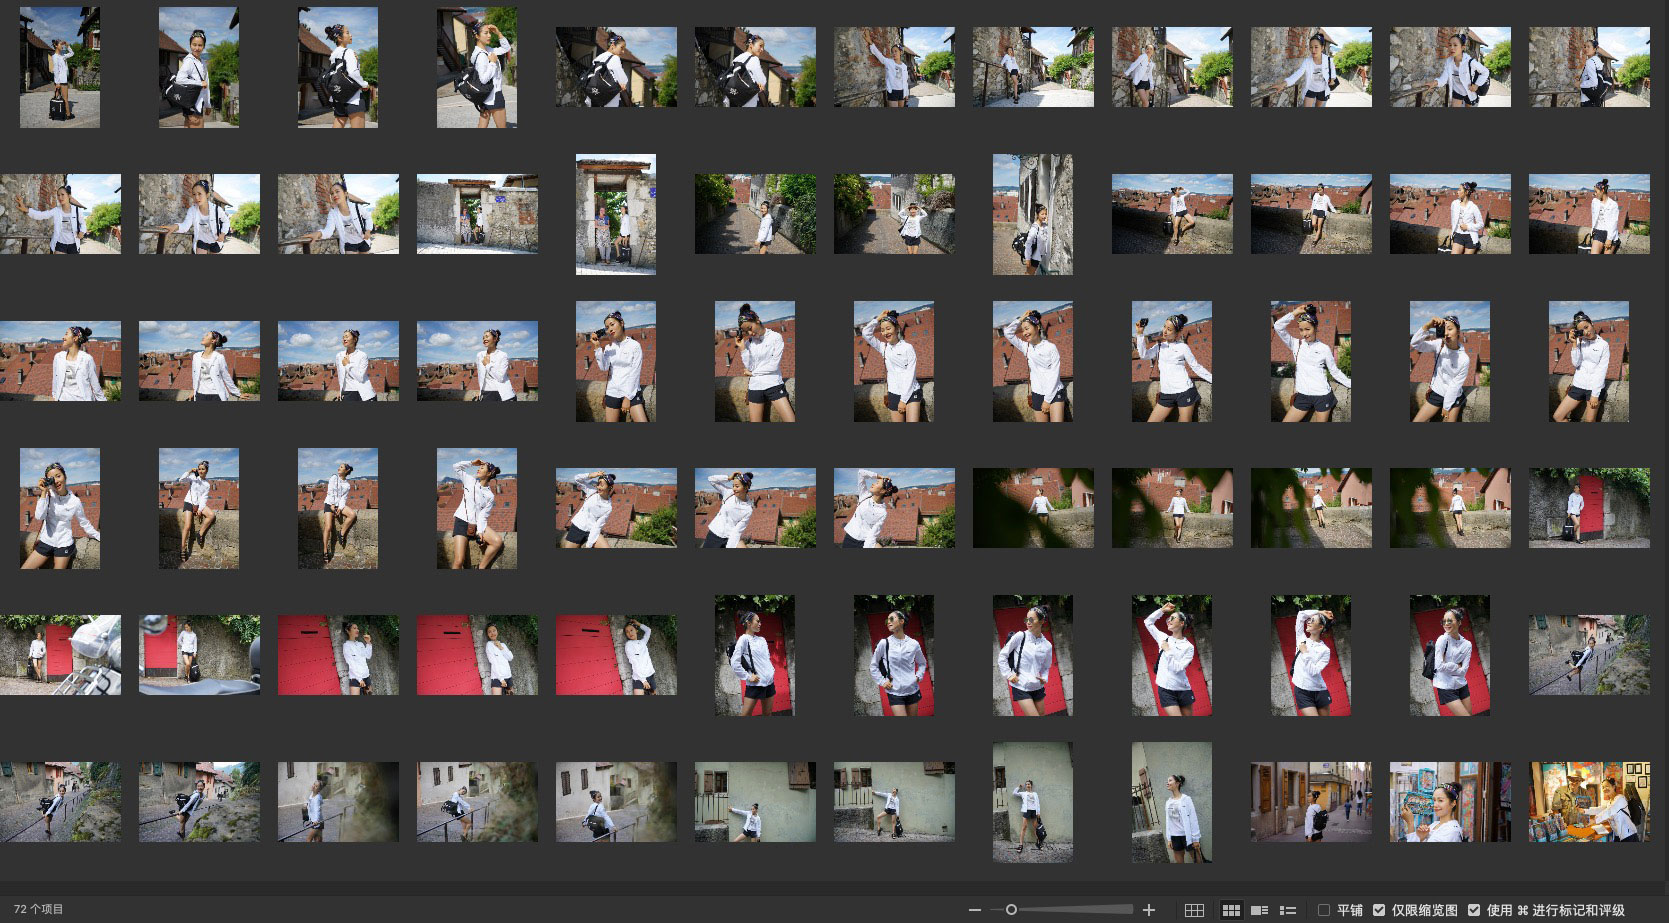1669x923 pixels.
Task: Select the motorcycle handlebar photo with red door
Action: pos(60,655)
